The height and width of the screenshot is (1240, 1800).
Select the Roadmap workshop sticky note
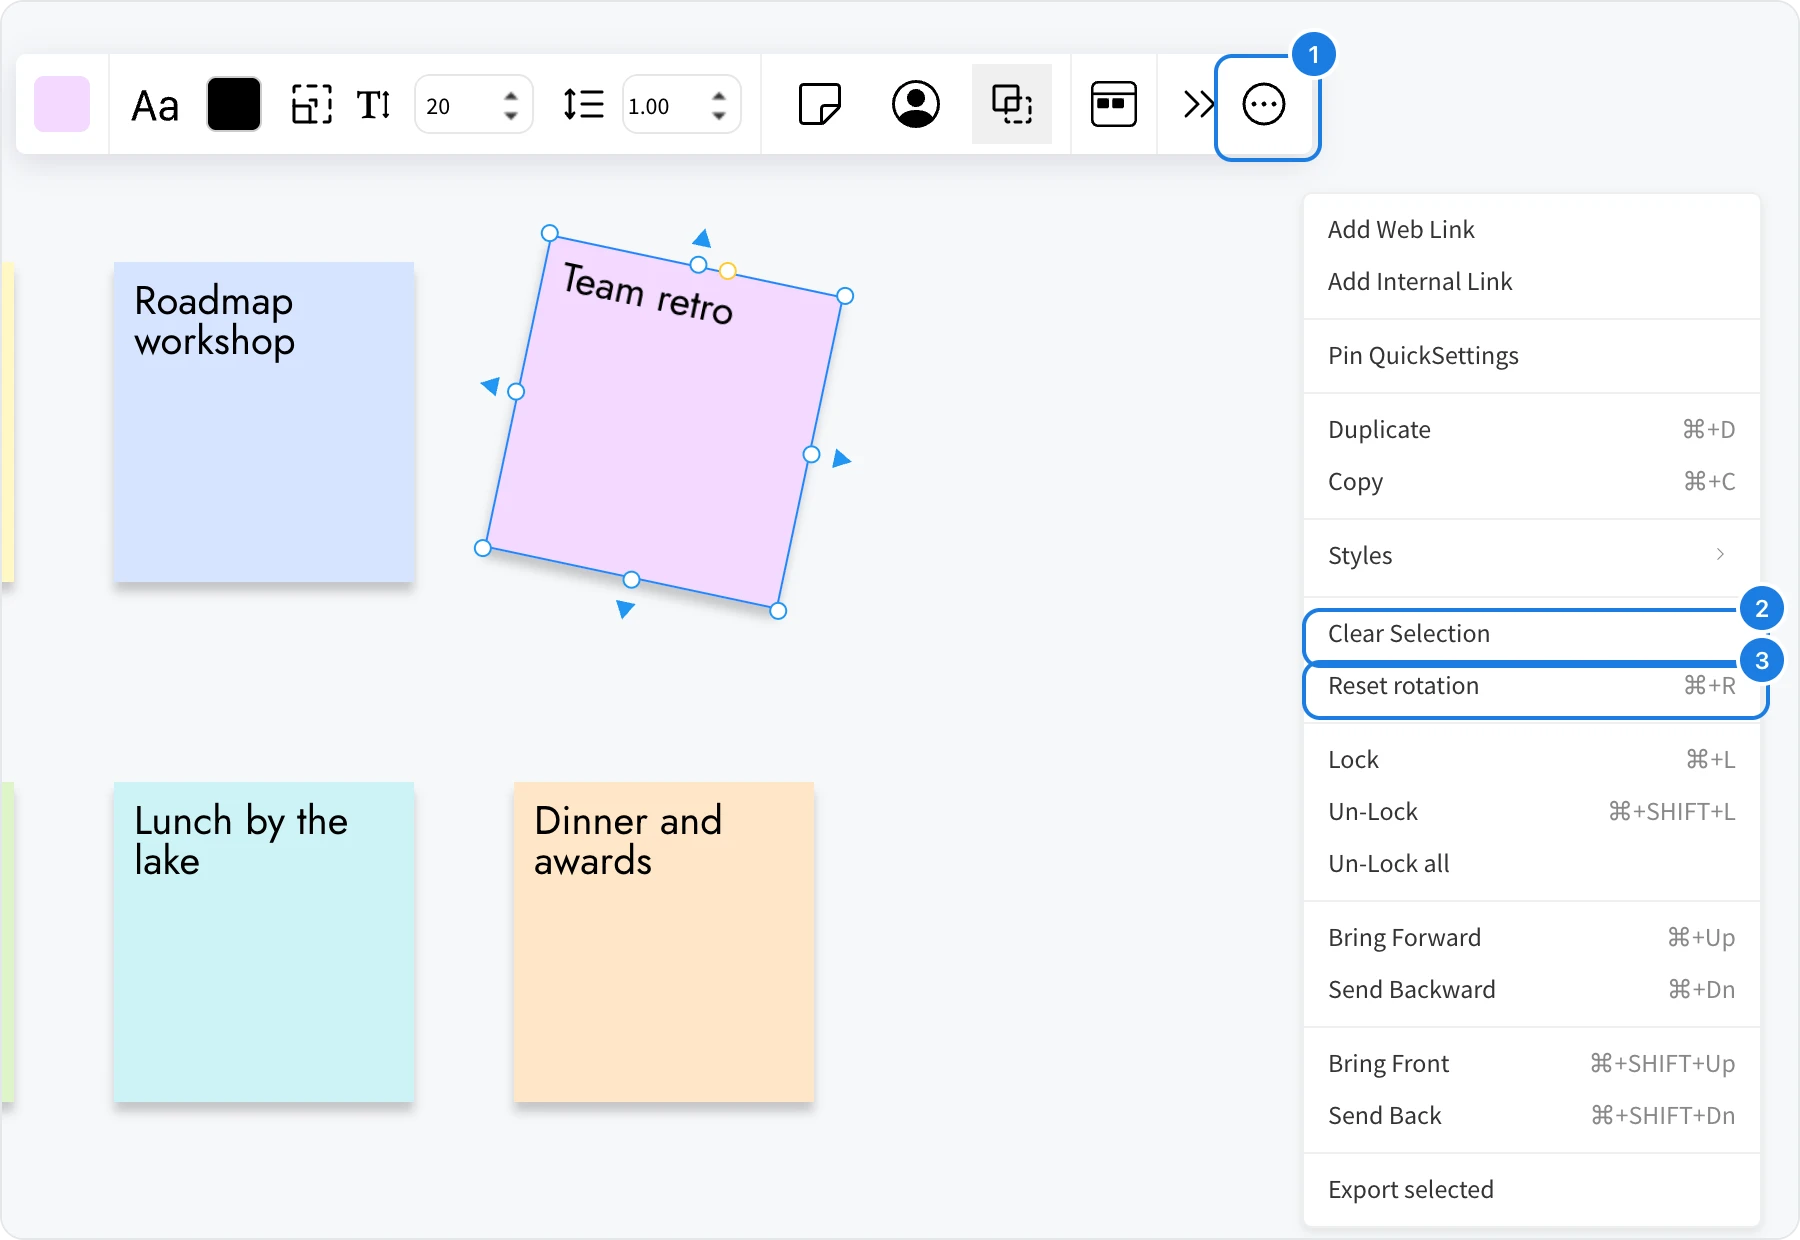[264, 422]
